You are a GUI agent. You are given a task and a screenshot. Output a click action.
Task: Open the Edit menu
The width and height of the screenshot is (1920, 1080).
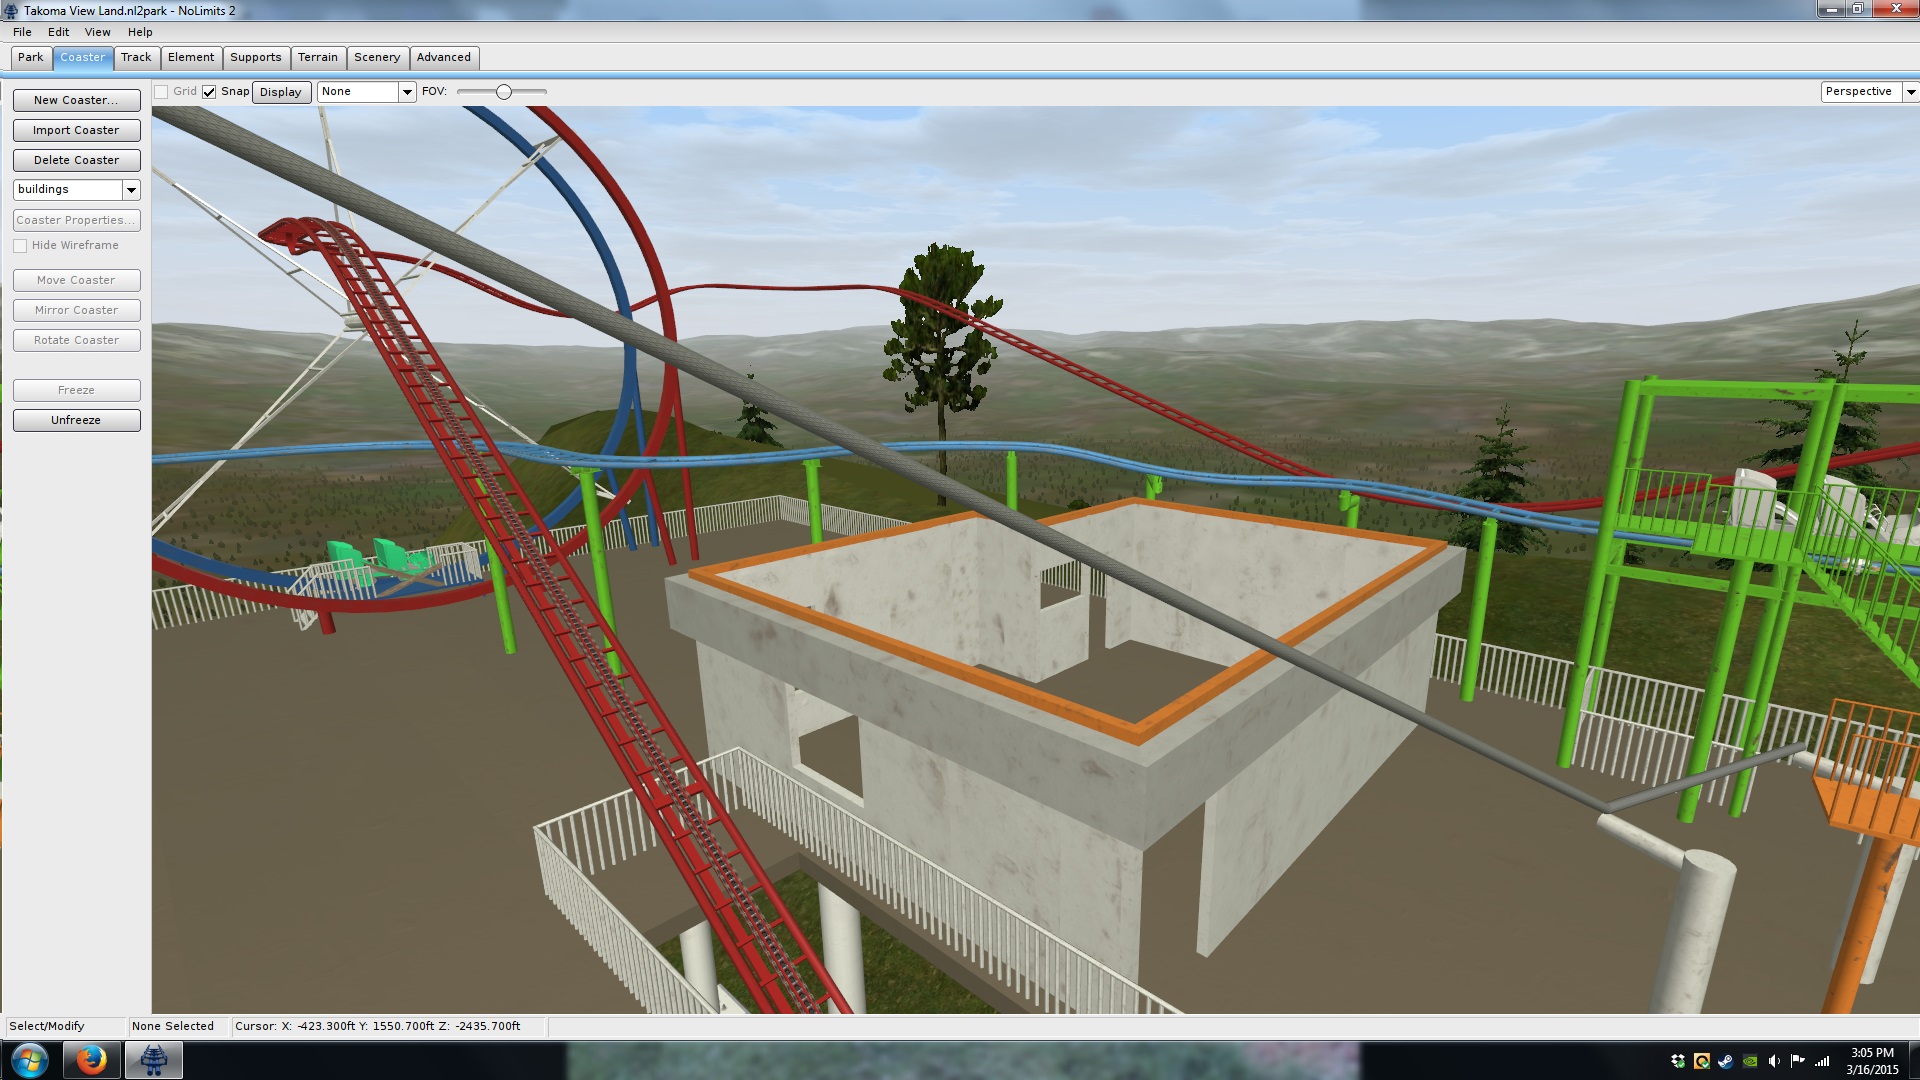[x=58, y=32]
